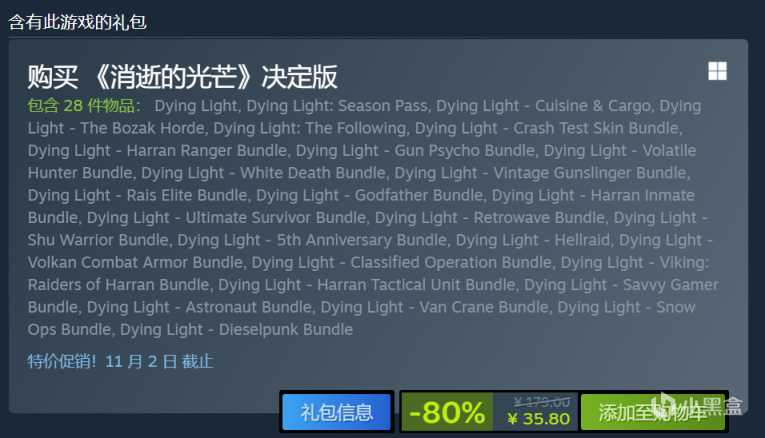The width and height of the screenshot is (765, 438).
Task: Open the 礼包信息 bundle info button
Action: coord(337,412)
